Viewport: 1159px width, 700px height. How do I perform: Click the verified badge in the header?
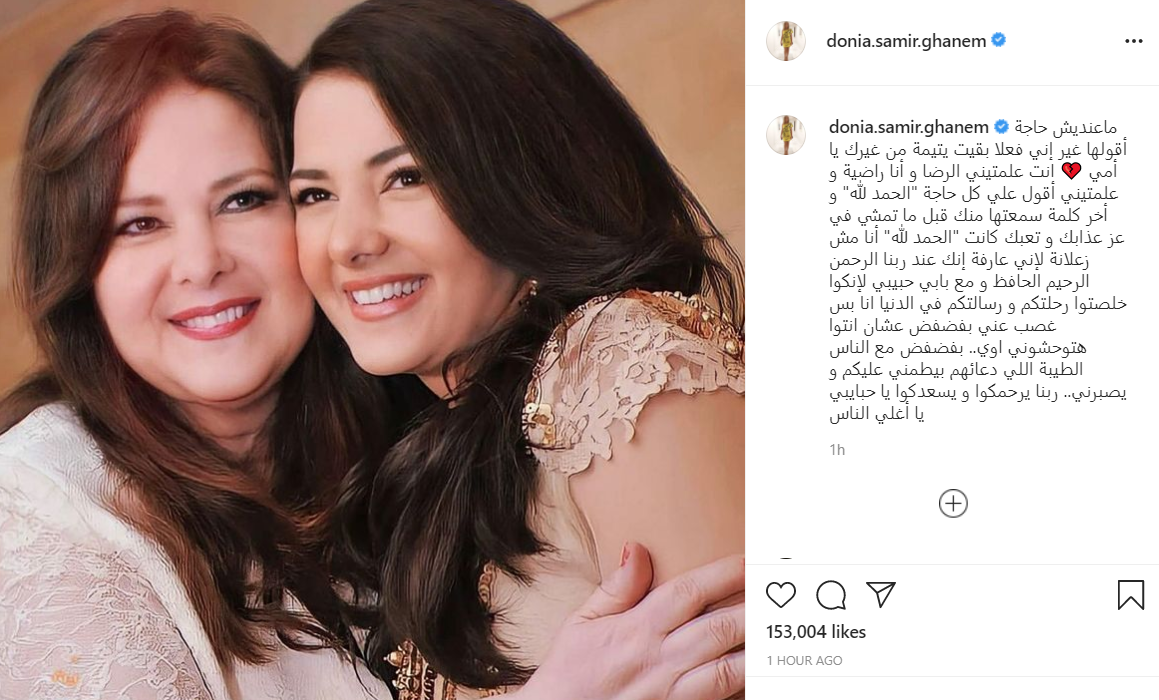998,40
